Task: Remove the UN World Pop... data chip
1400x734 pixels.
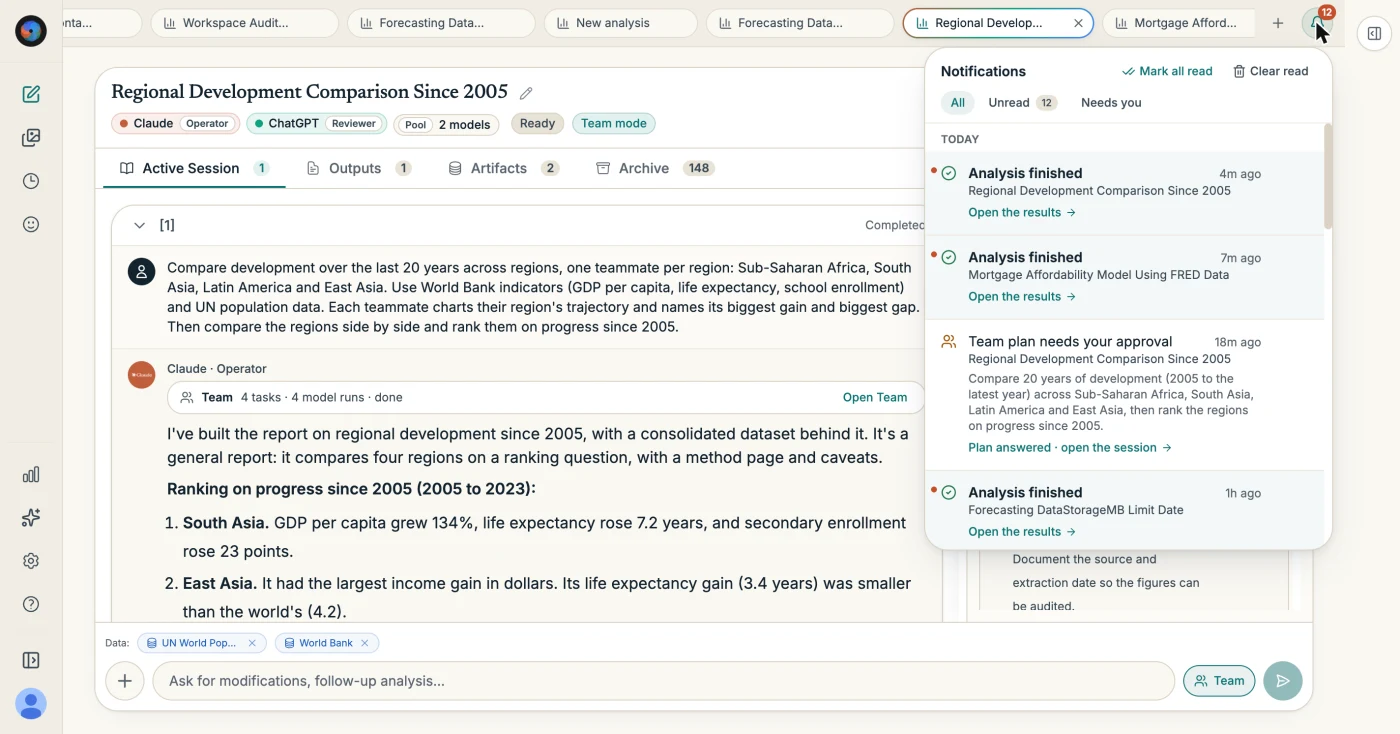Action: (252, 643)
